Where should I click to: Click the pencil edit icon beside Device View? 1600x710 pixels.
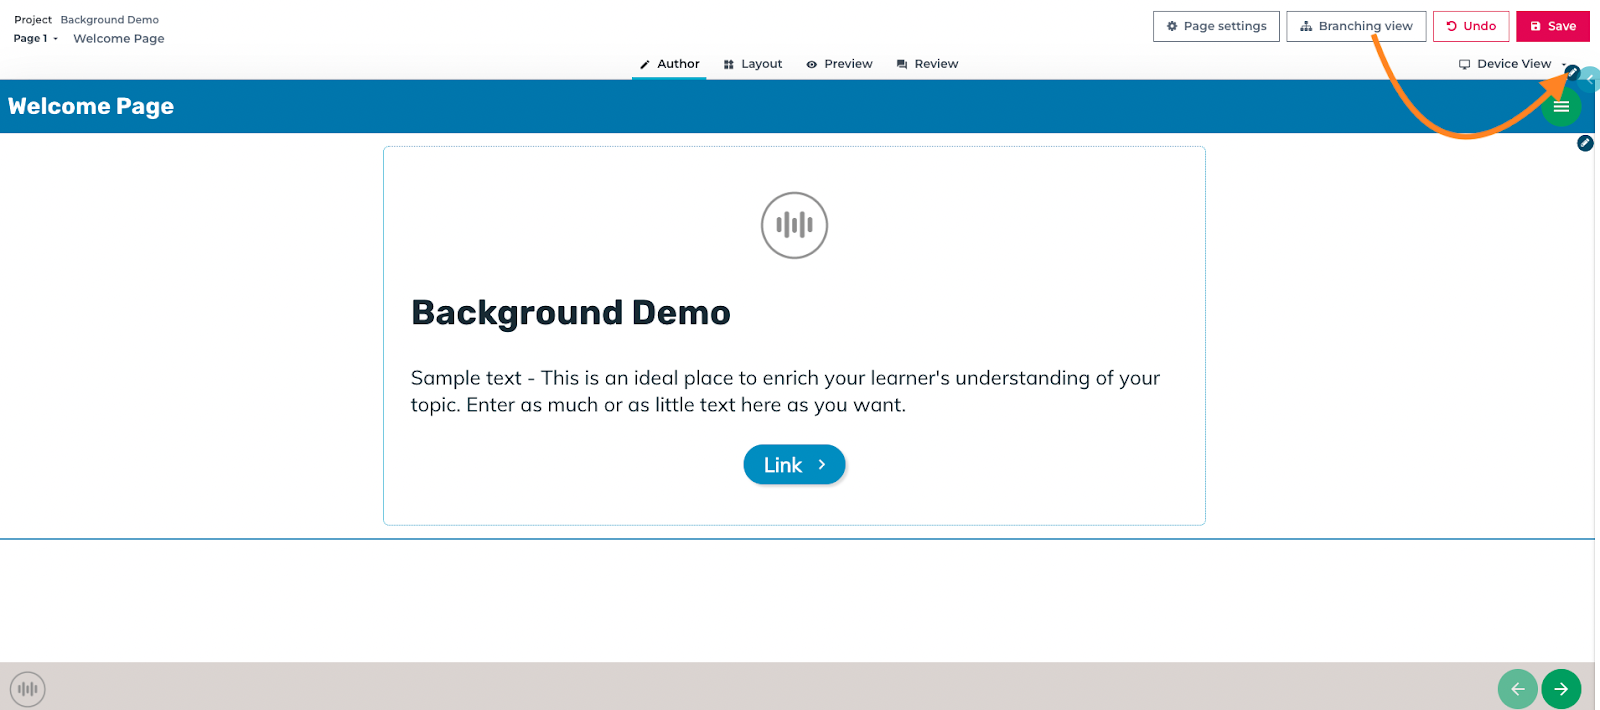tap(1572, 72)
